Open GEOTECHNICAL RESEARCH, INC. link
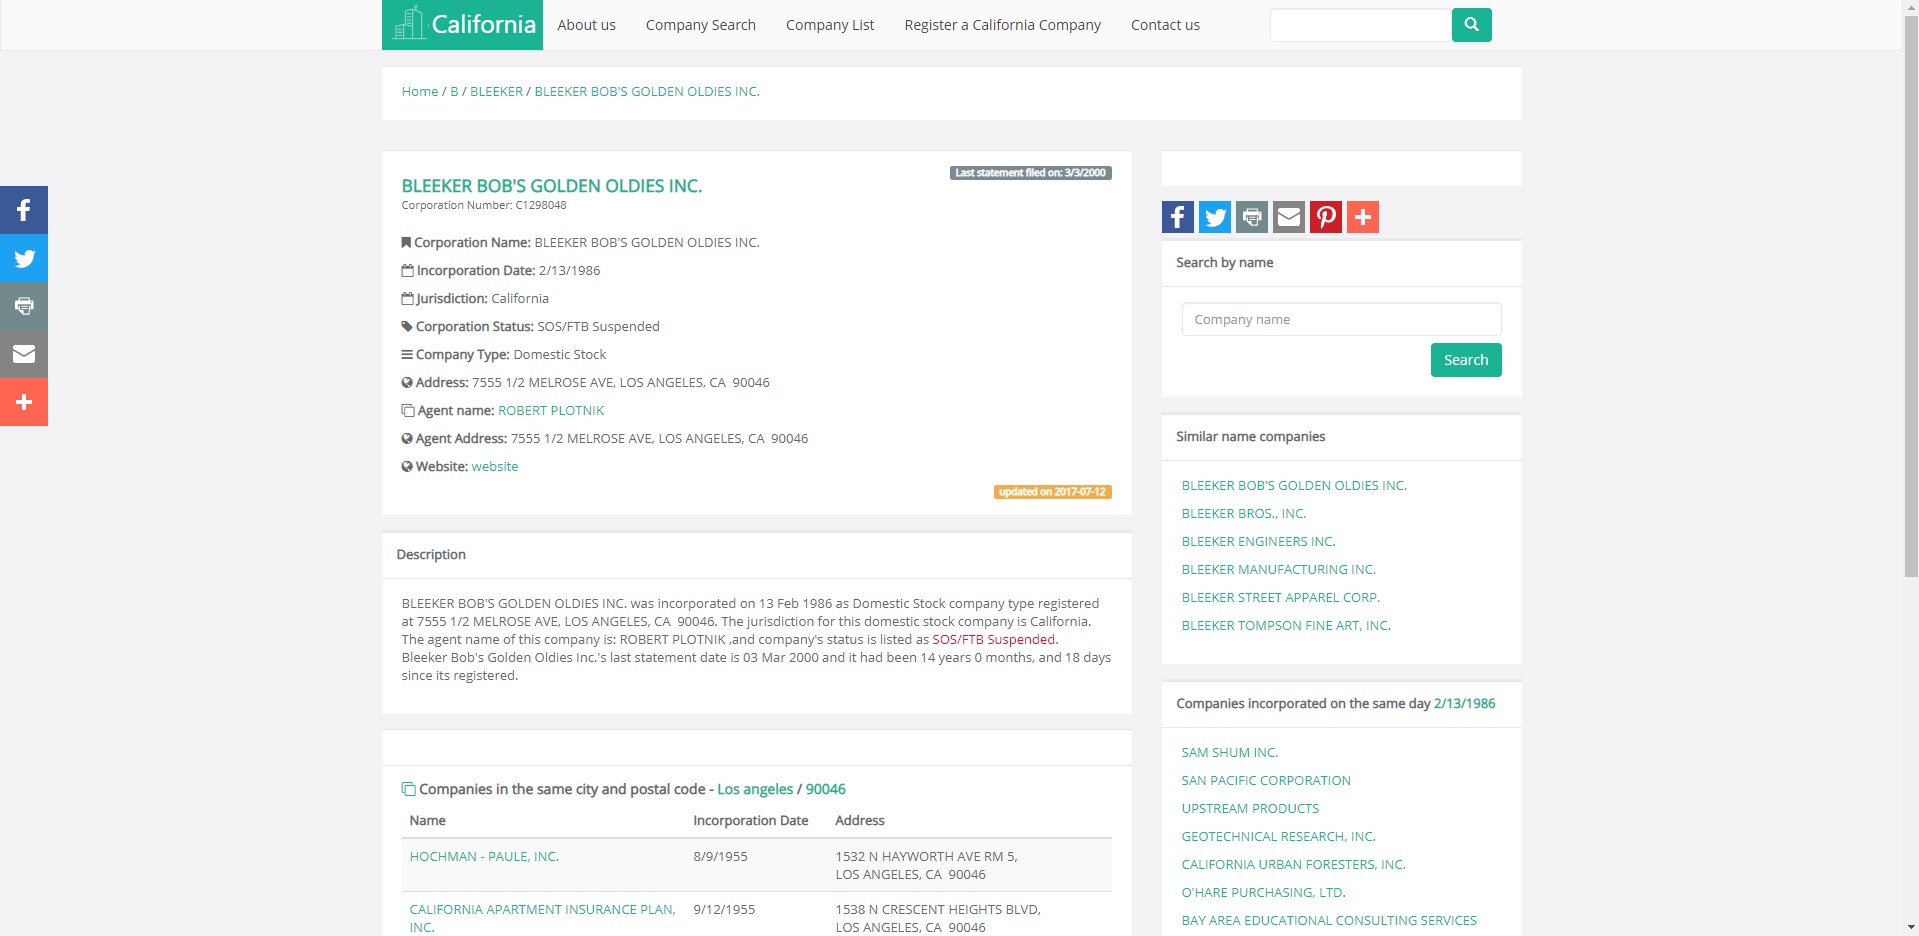This screenshot has height=936, width=1919. click(1279, 836)
